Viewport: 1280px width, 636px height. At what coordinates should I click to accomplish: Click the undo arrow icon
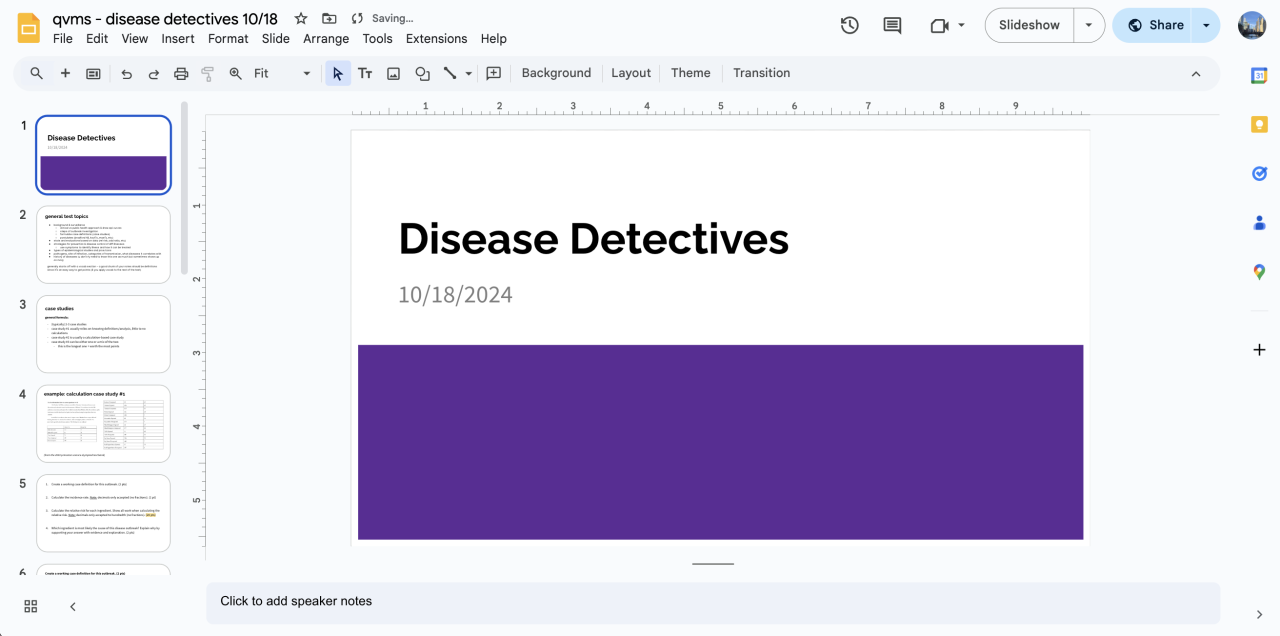[126, 73]
